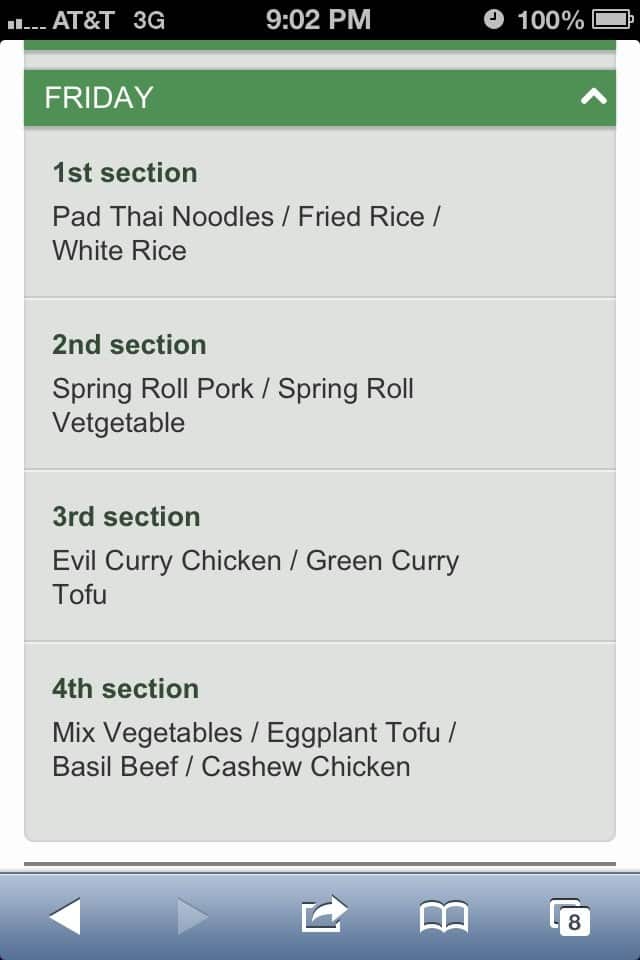This screenshot has width=640, height=960.
Task: Select the 1st section heading
Action: coord(125,173)
